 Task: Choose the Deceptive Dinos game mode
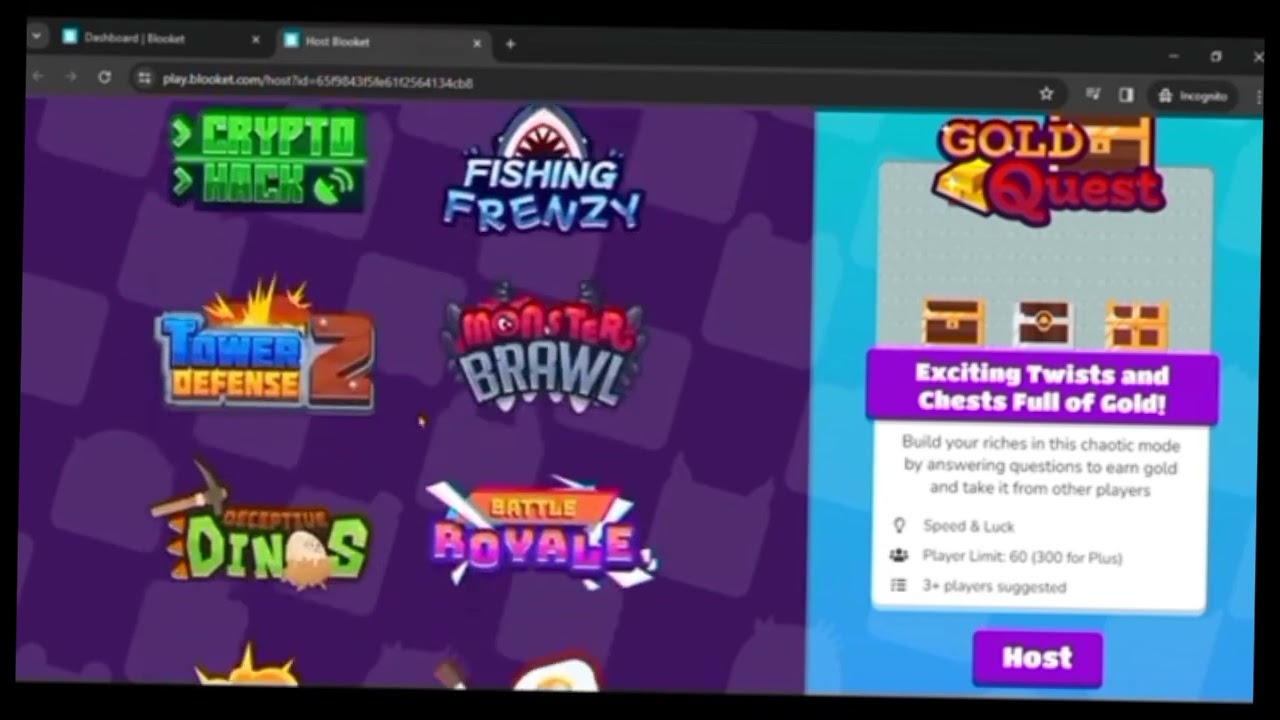[x=262, y=527]
